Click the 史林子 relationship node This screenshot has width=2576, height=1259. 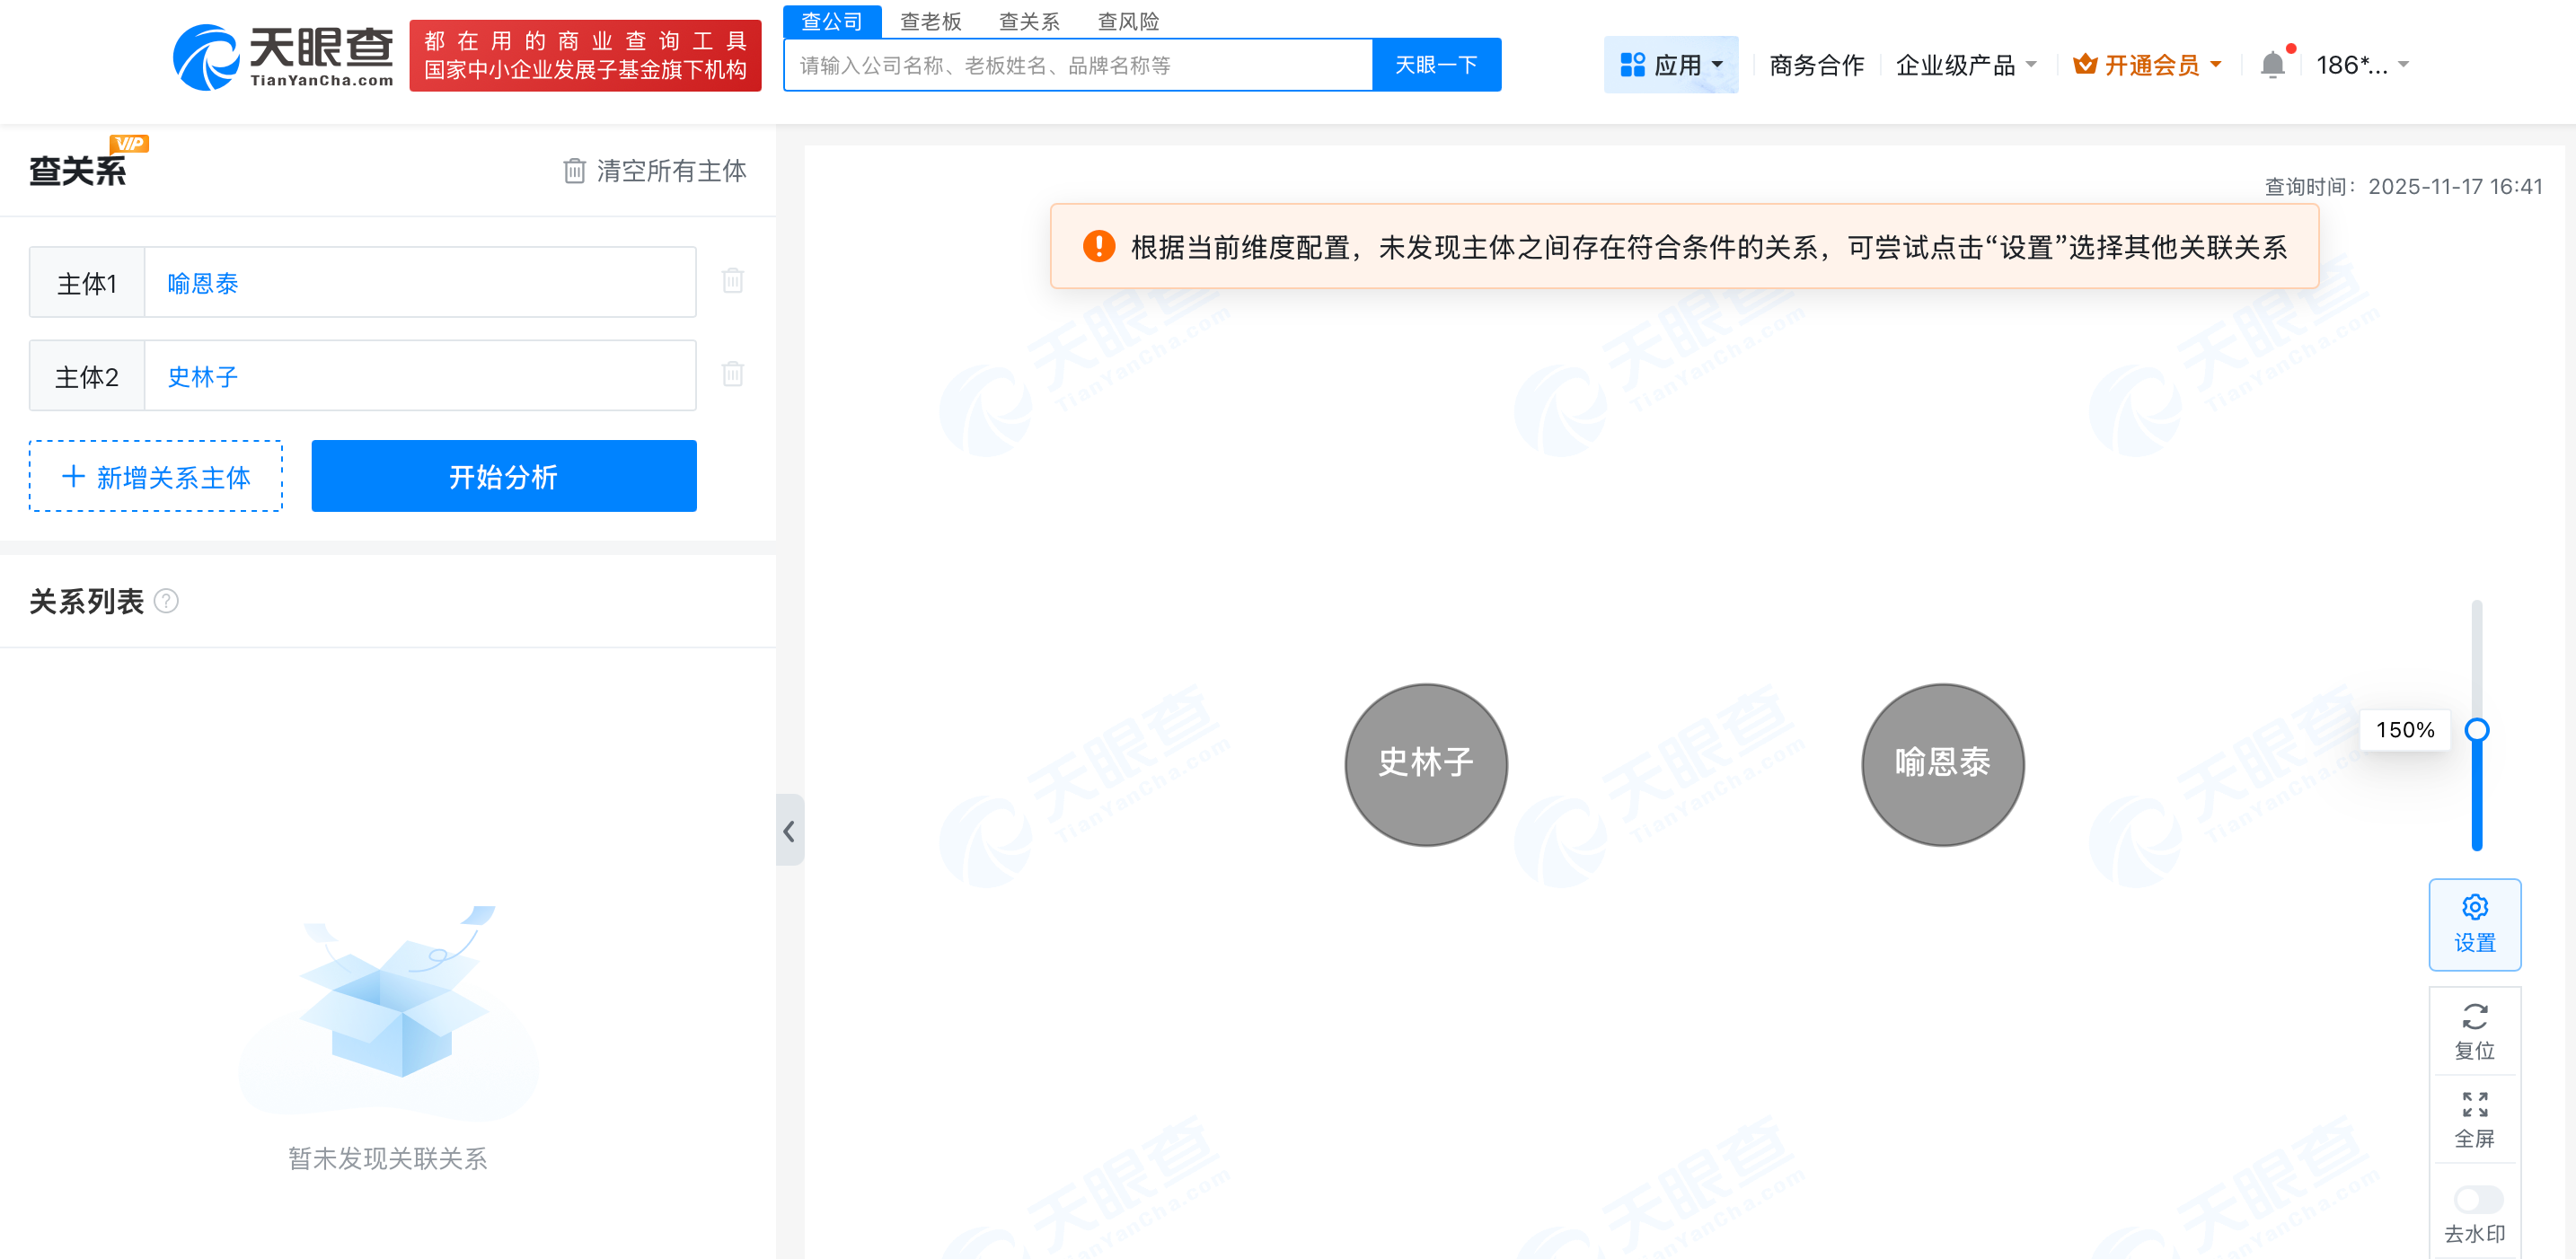click(x=1425, y=765)
